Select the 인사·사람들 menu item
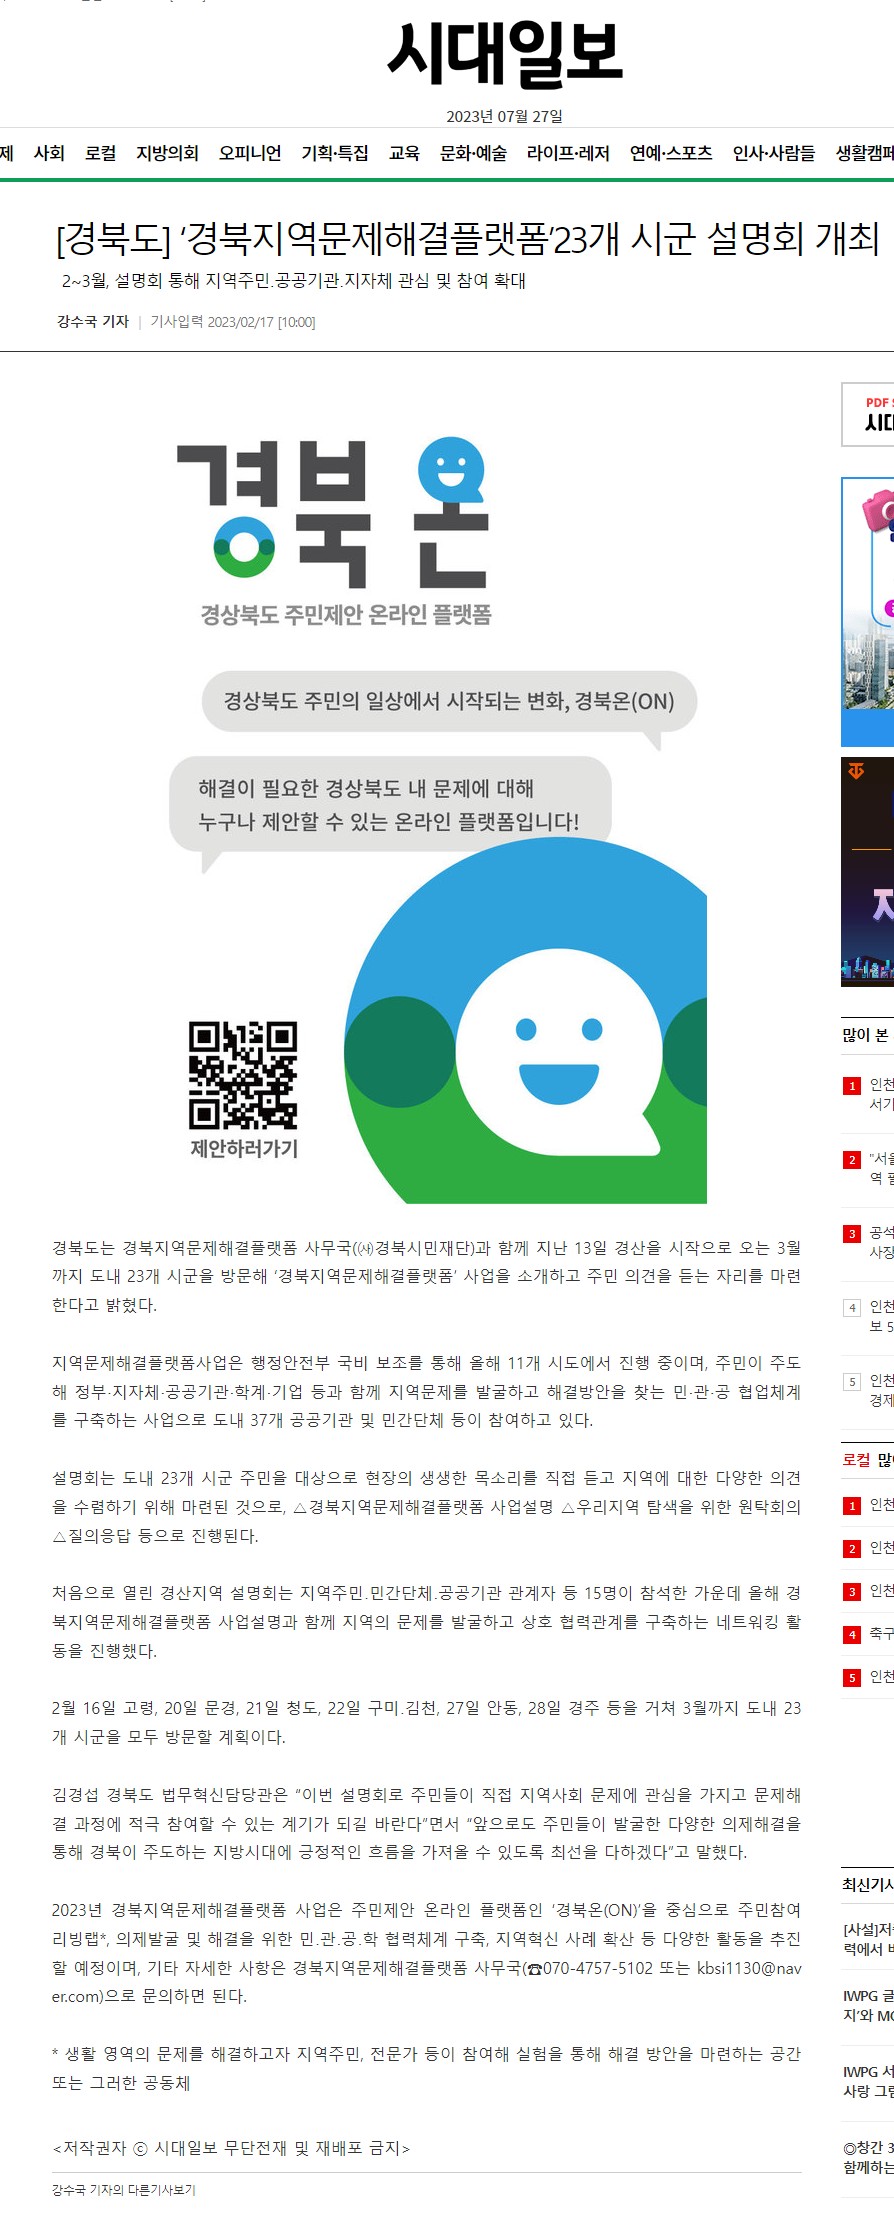 tap(774, 153)
